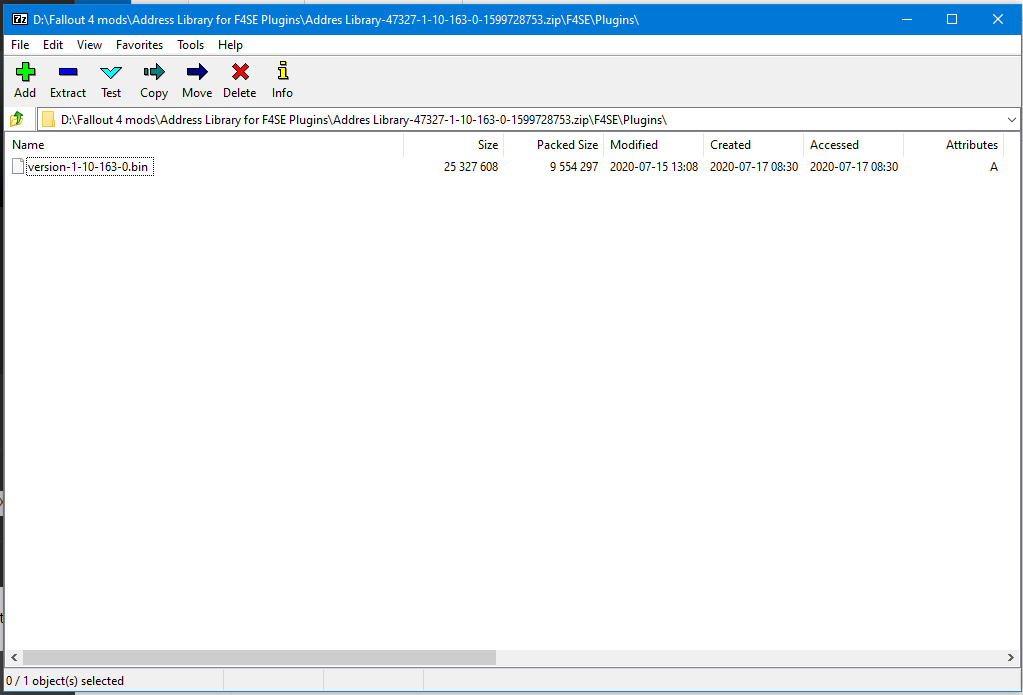Open the Tools menu

[x=190, y=45]
